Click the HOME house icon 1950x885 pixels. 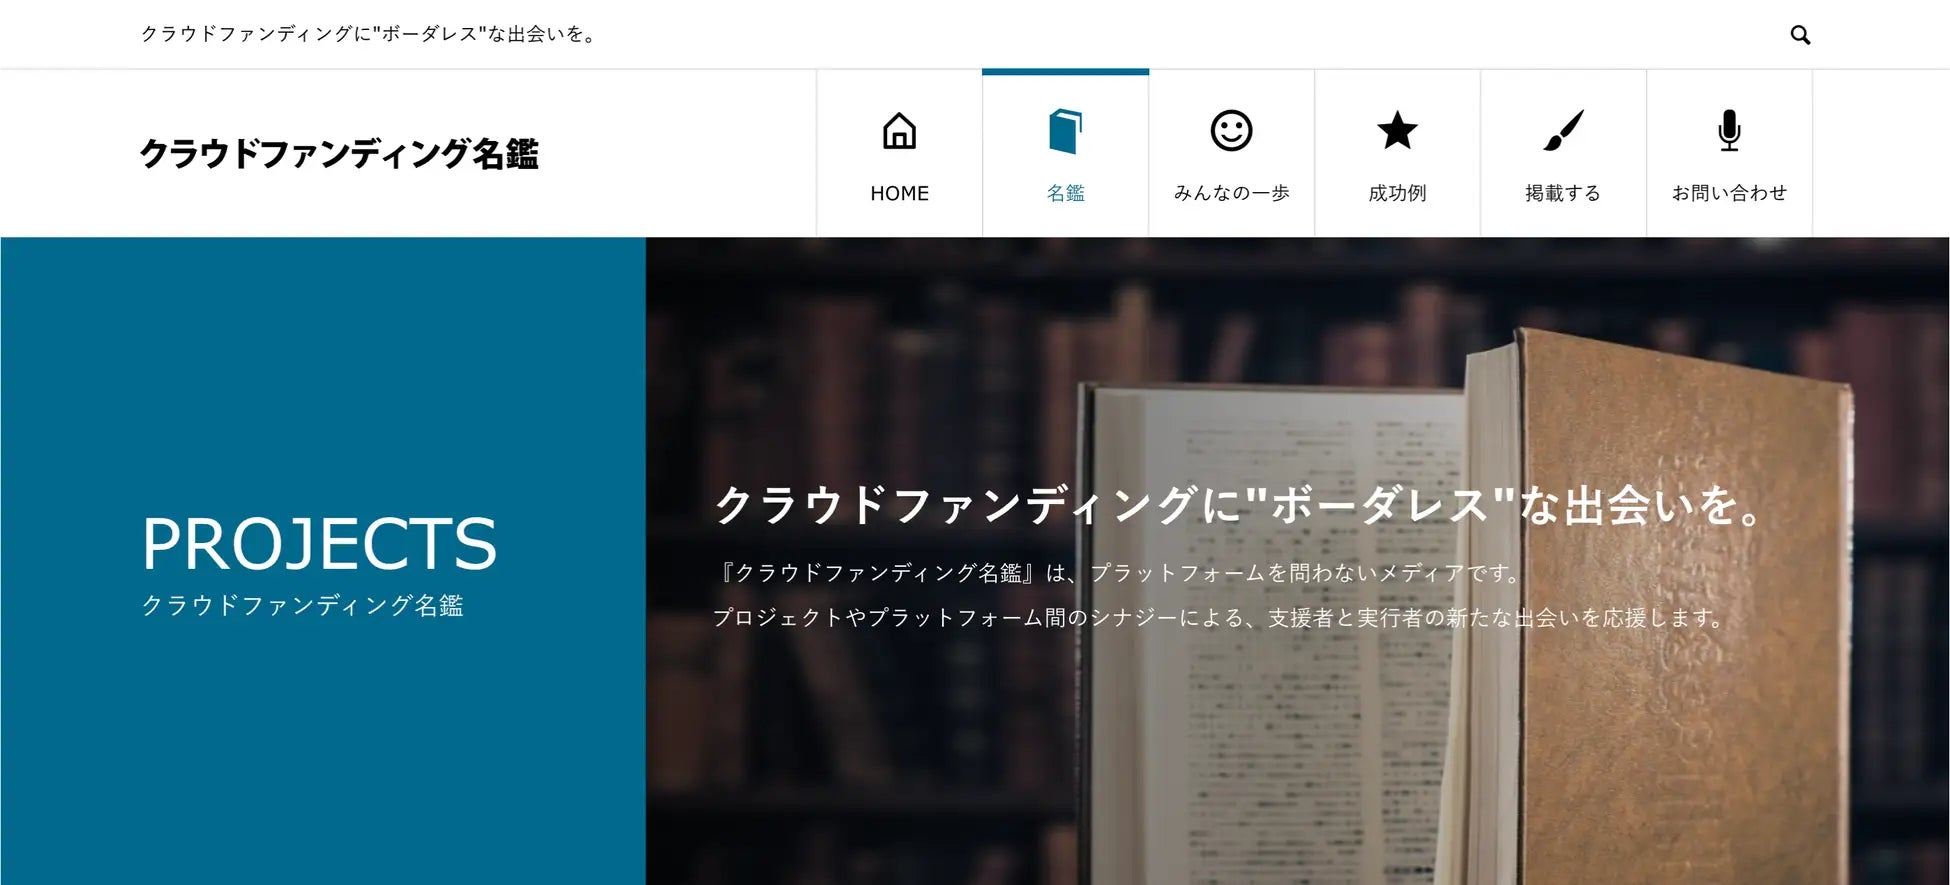tap(899, 131)
